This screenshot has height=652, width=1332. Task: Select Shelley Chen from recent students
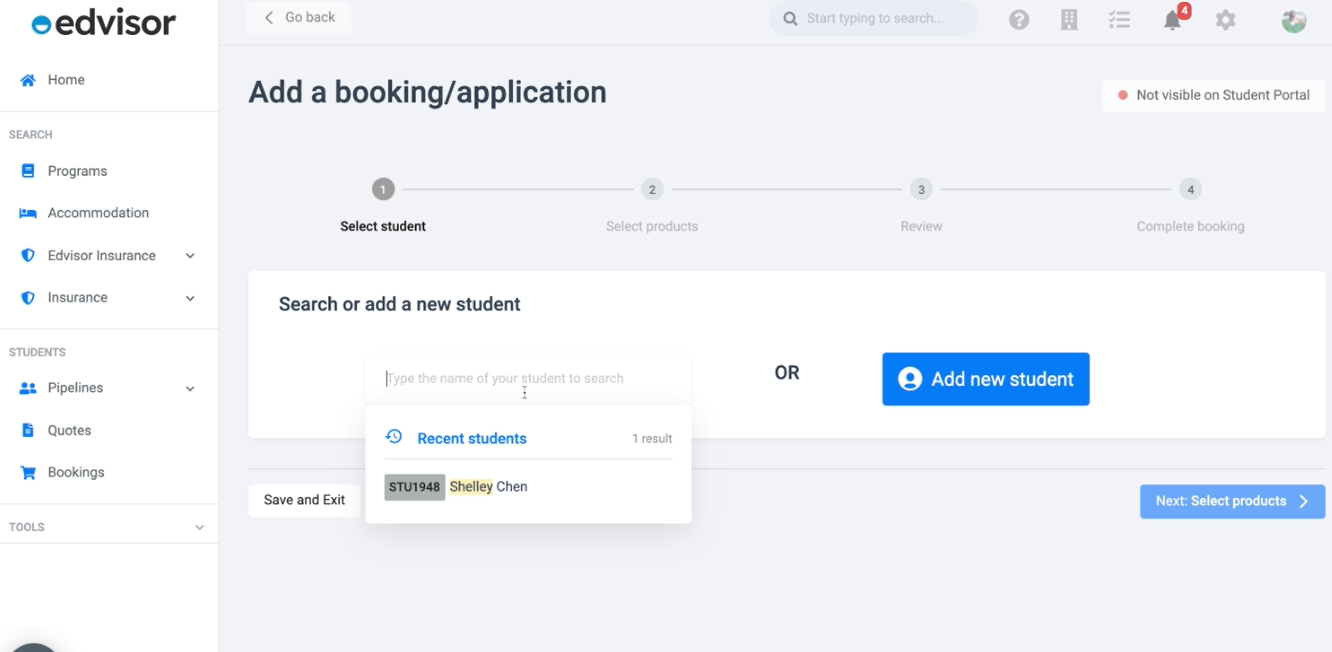[x=528, y=487]
